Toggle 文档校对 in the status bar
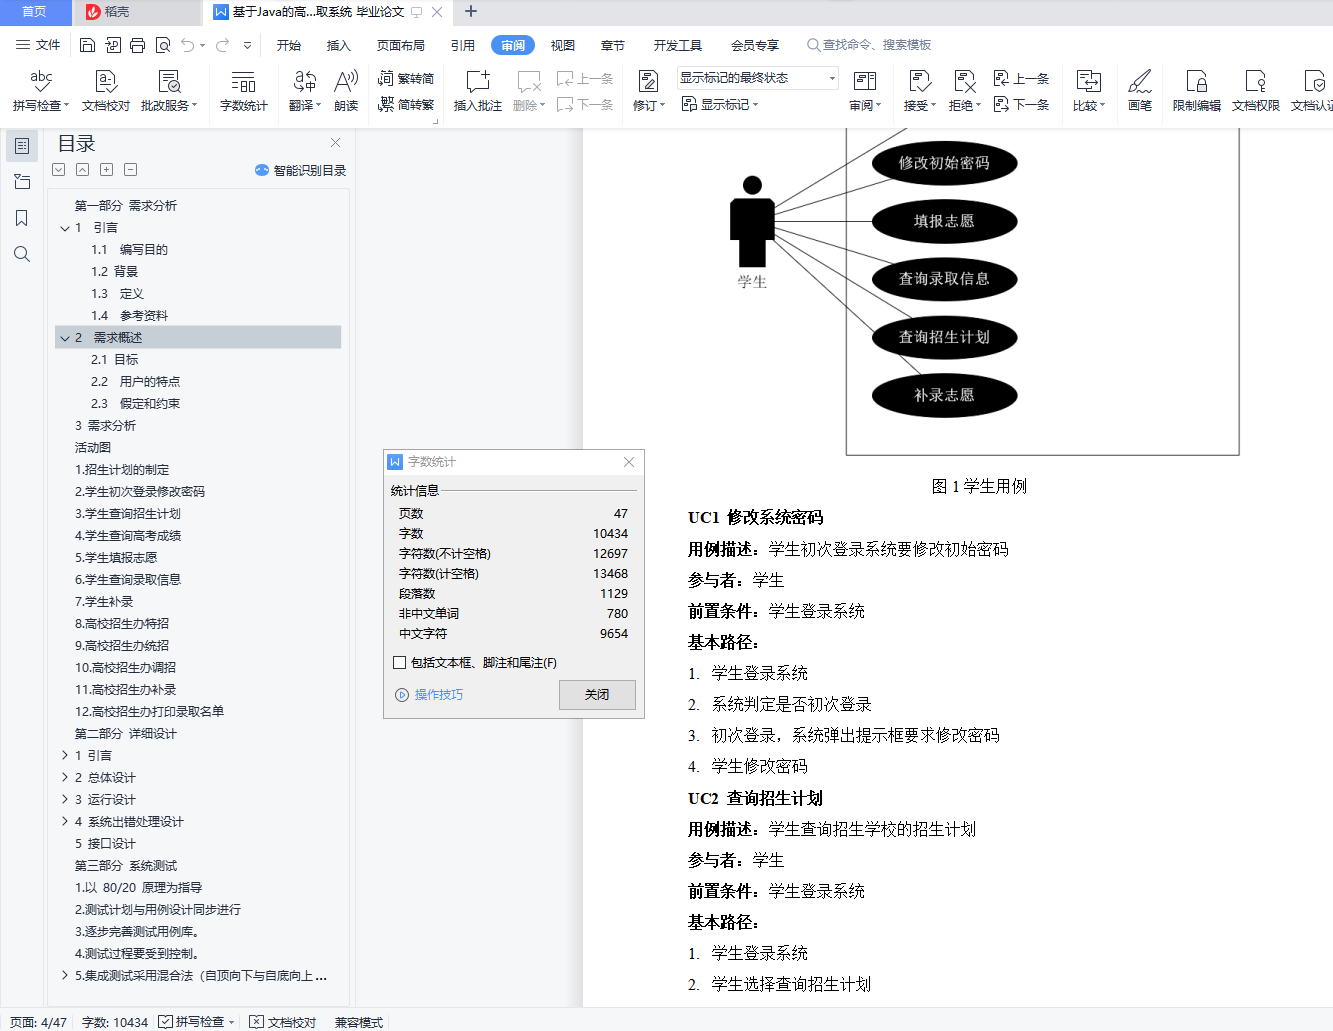Screen dimensions: 1333x1031 [283, 1022]
